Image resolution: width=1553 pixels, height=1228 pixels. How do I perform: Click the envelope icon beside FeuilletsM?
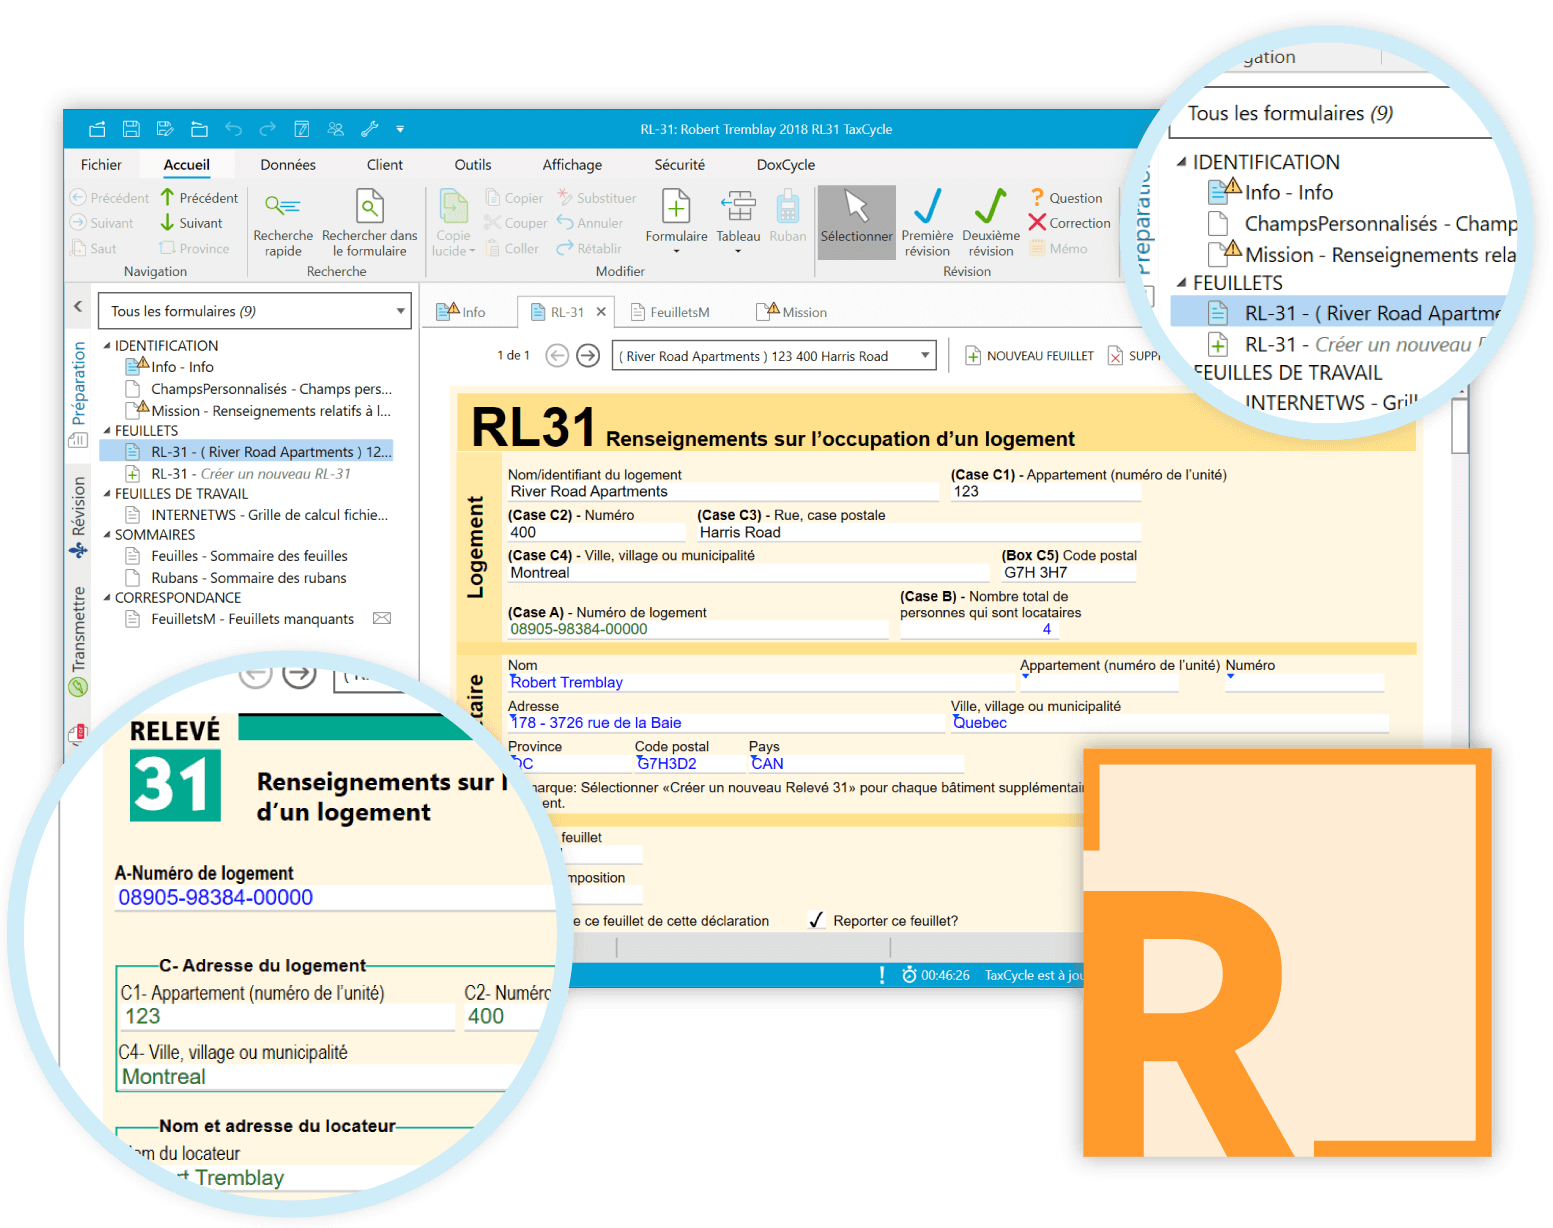click(382, 618)
